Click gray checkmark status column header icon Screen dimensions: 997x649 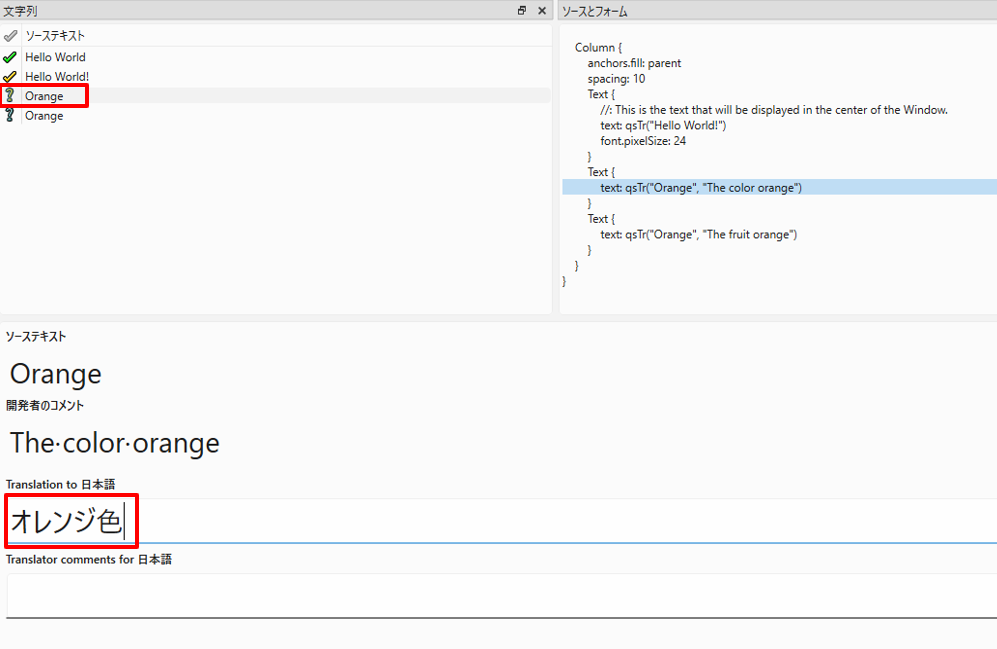point(10,35)
